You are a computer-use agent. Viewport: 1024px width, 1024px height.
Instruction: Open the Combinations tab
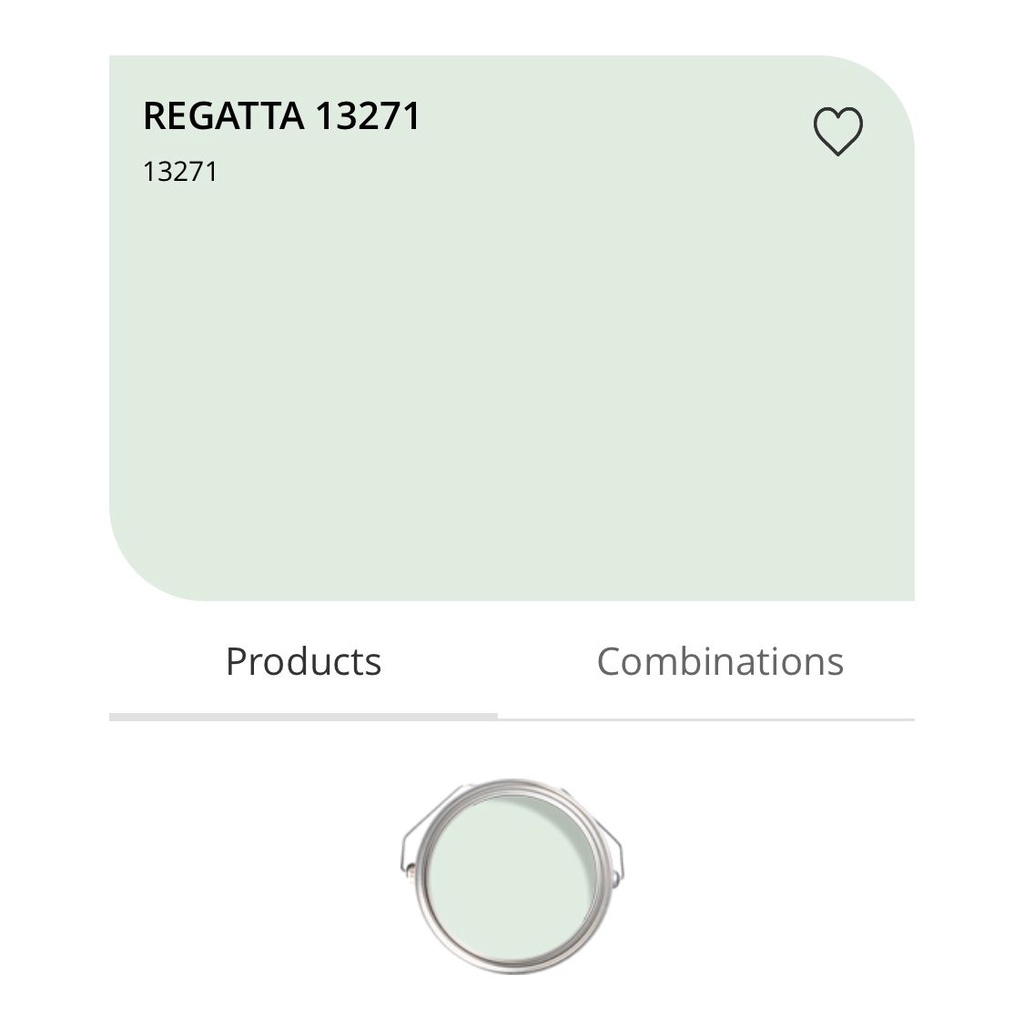[x=720, y=662]
